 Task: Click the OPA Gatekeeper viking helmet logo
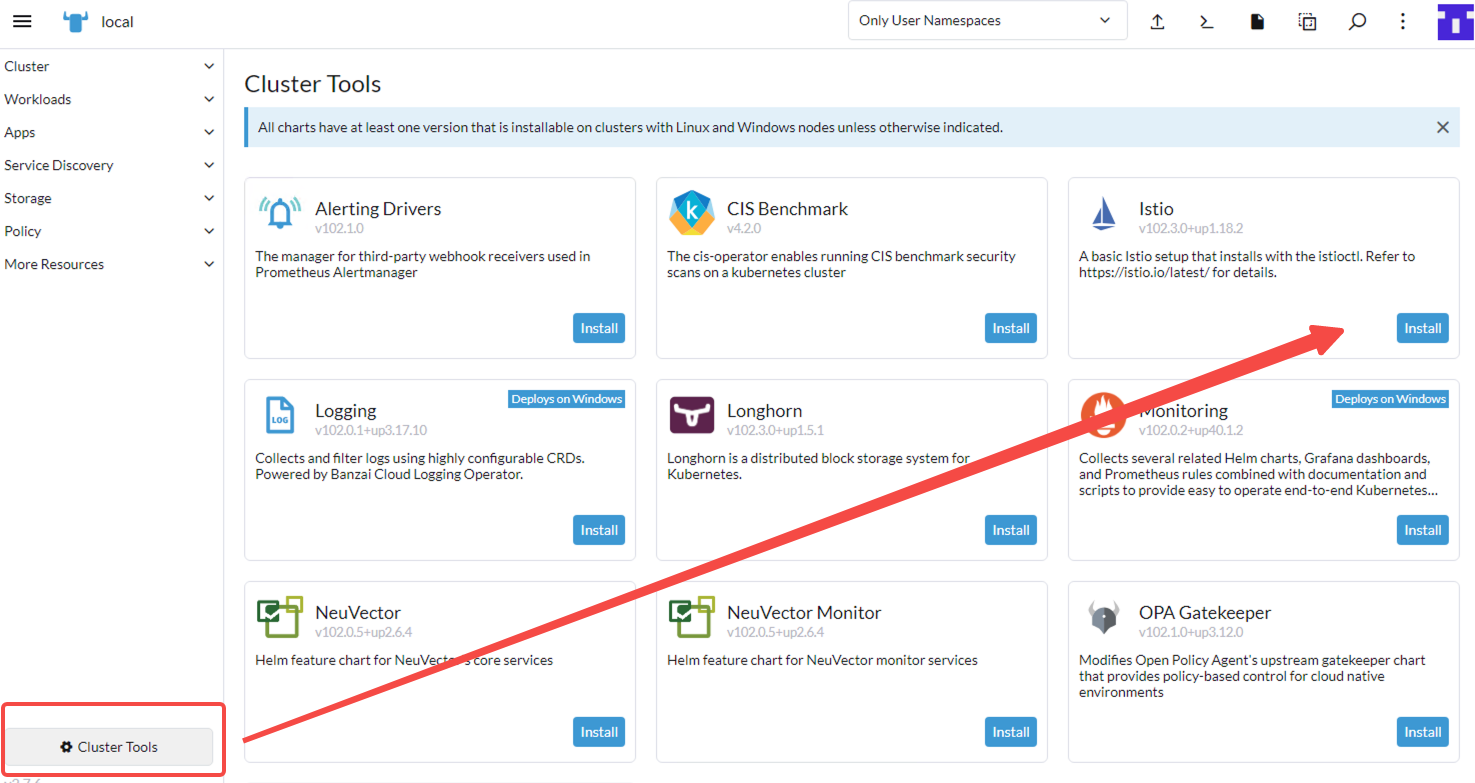(x=1103, y=618)
